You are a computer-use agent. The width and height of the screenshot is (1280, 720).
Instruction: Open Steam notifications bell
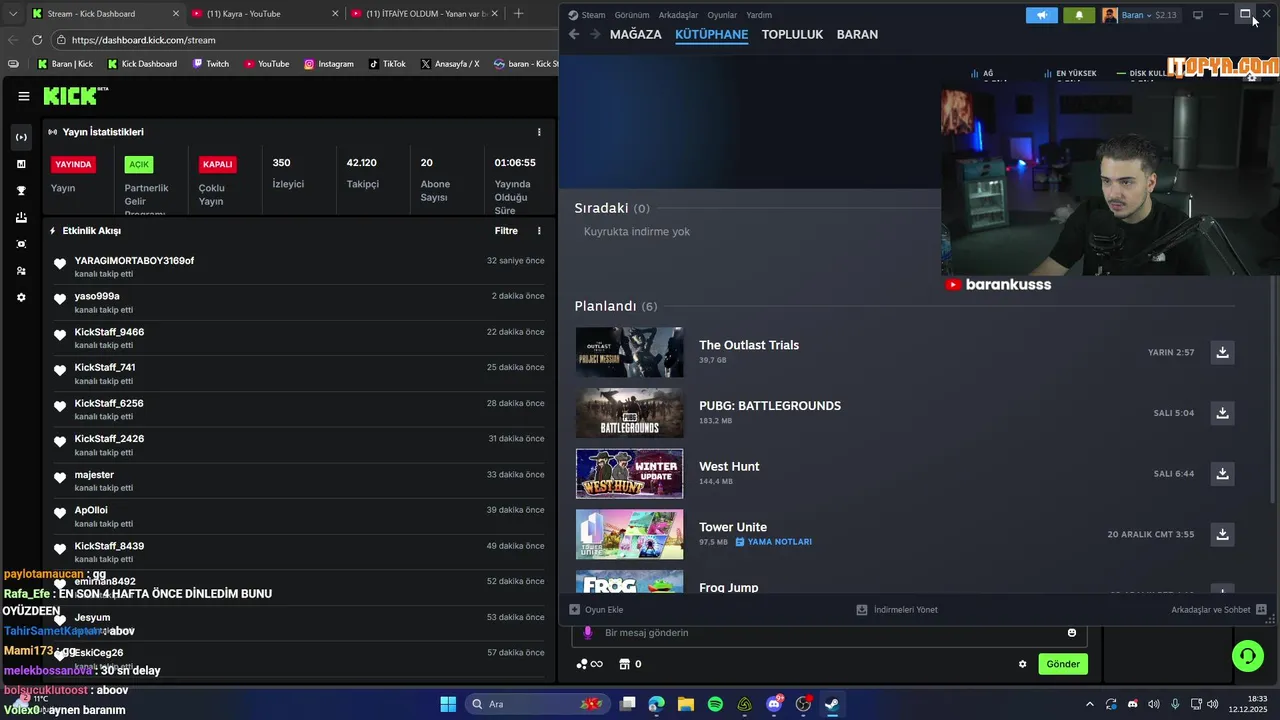click(1079, 15)
